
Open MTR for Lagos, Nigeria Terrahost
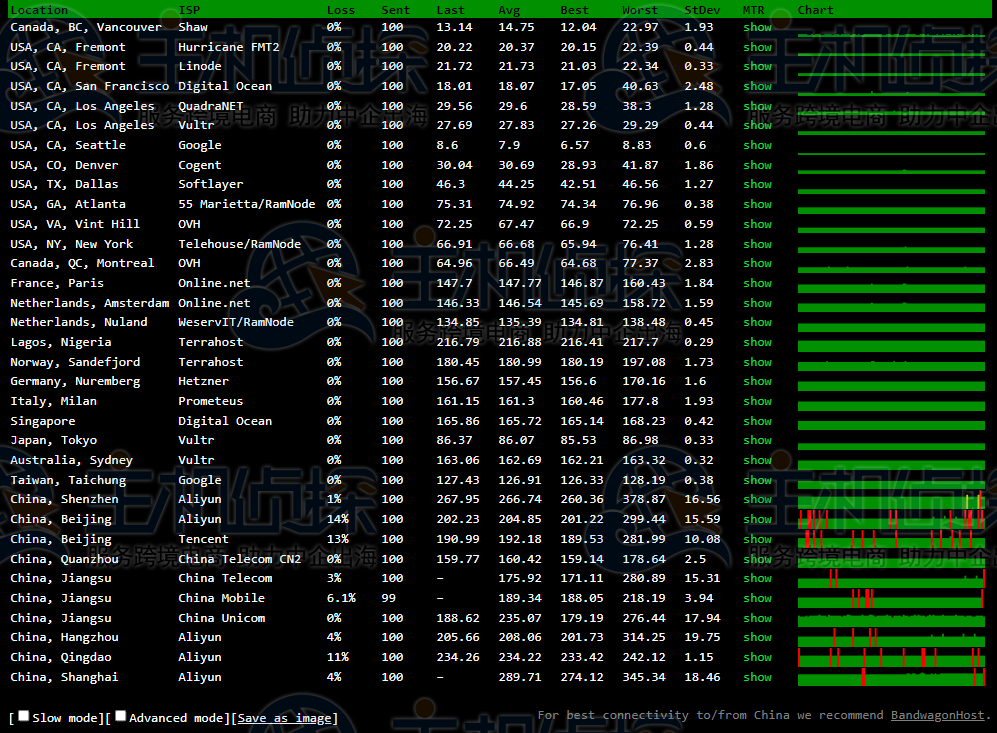pyautogui.click(x=757, y=342)
